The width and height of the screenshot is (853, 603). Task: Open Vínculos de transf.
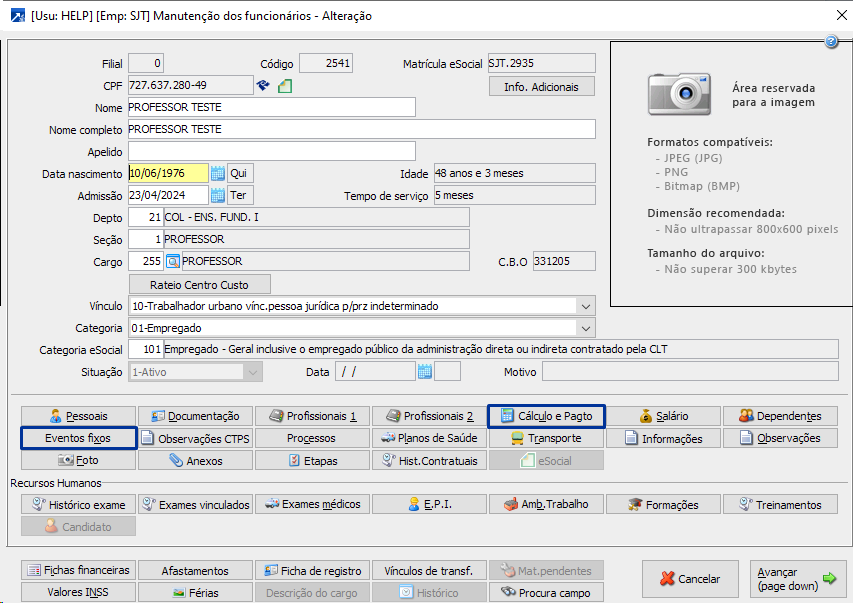coord(429,570)
